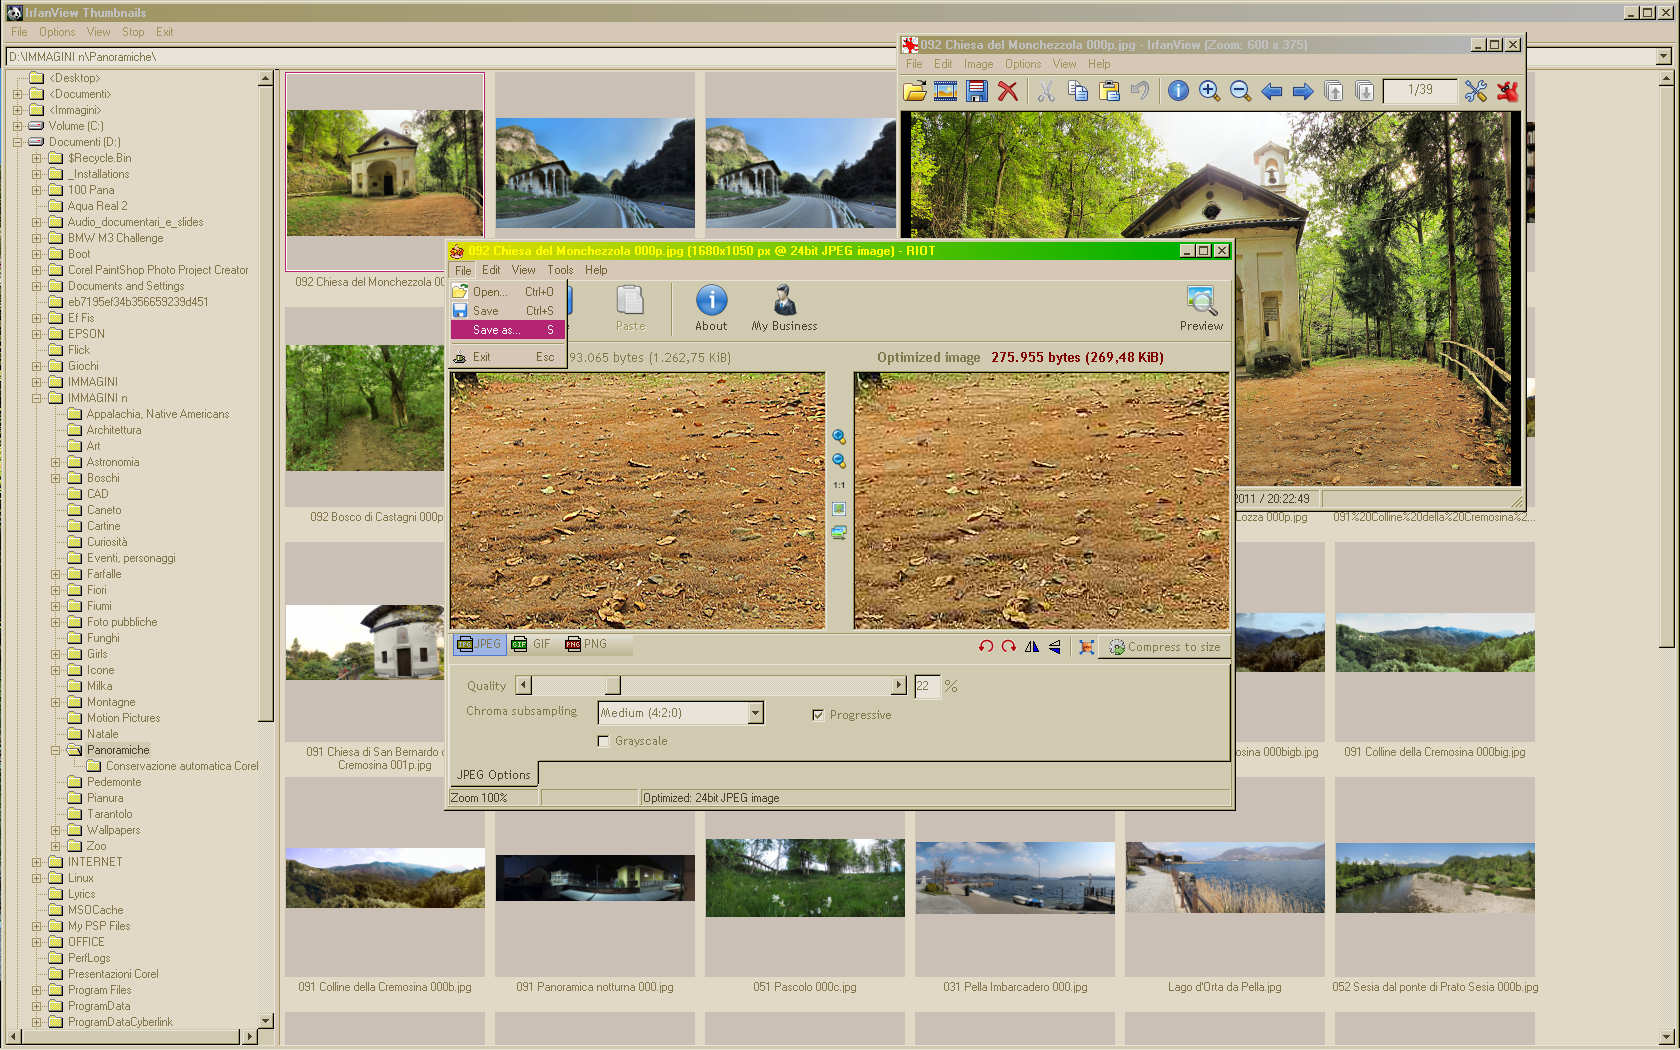Click the disabled Paste icon in RIOT toolbar

630,307
